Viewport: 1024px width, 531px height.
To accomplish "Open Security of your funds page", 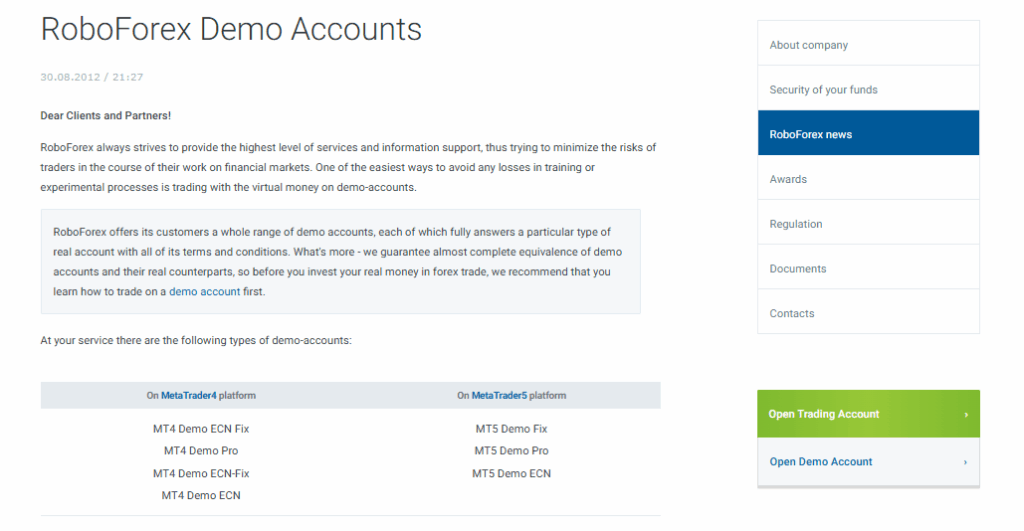I will 868,89.
